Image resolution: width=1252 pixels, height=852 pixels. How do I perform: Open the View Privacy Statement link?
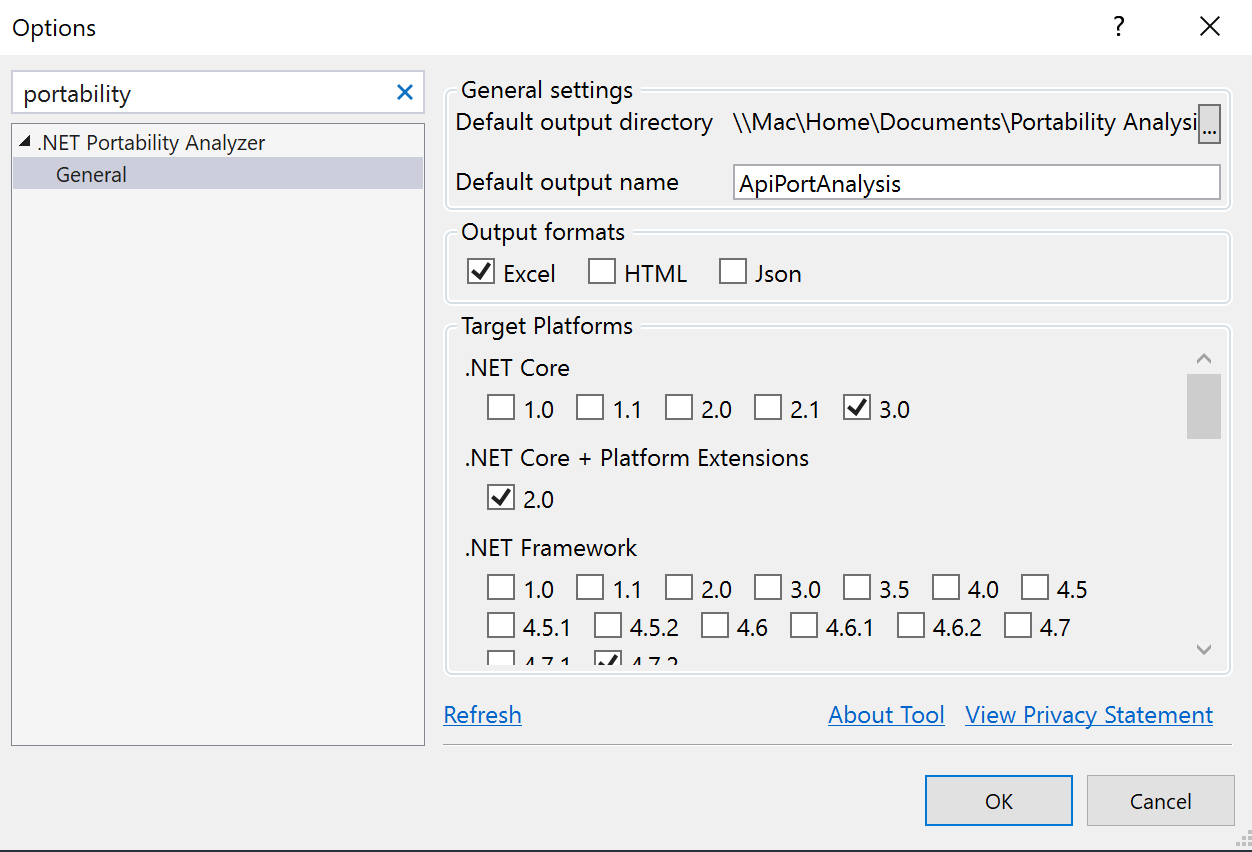point(1089,715)
